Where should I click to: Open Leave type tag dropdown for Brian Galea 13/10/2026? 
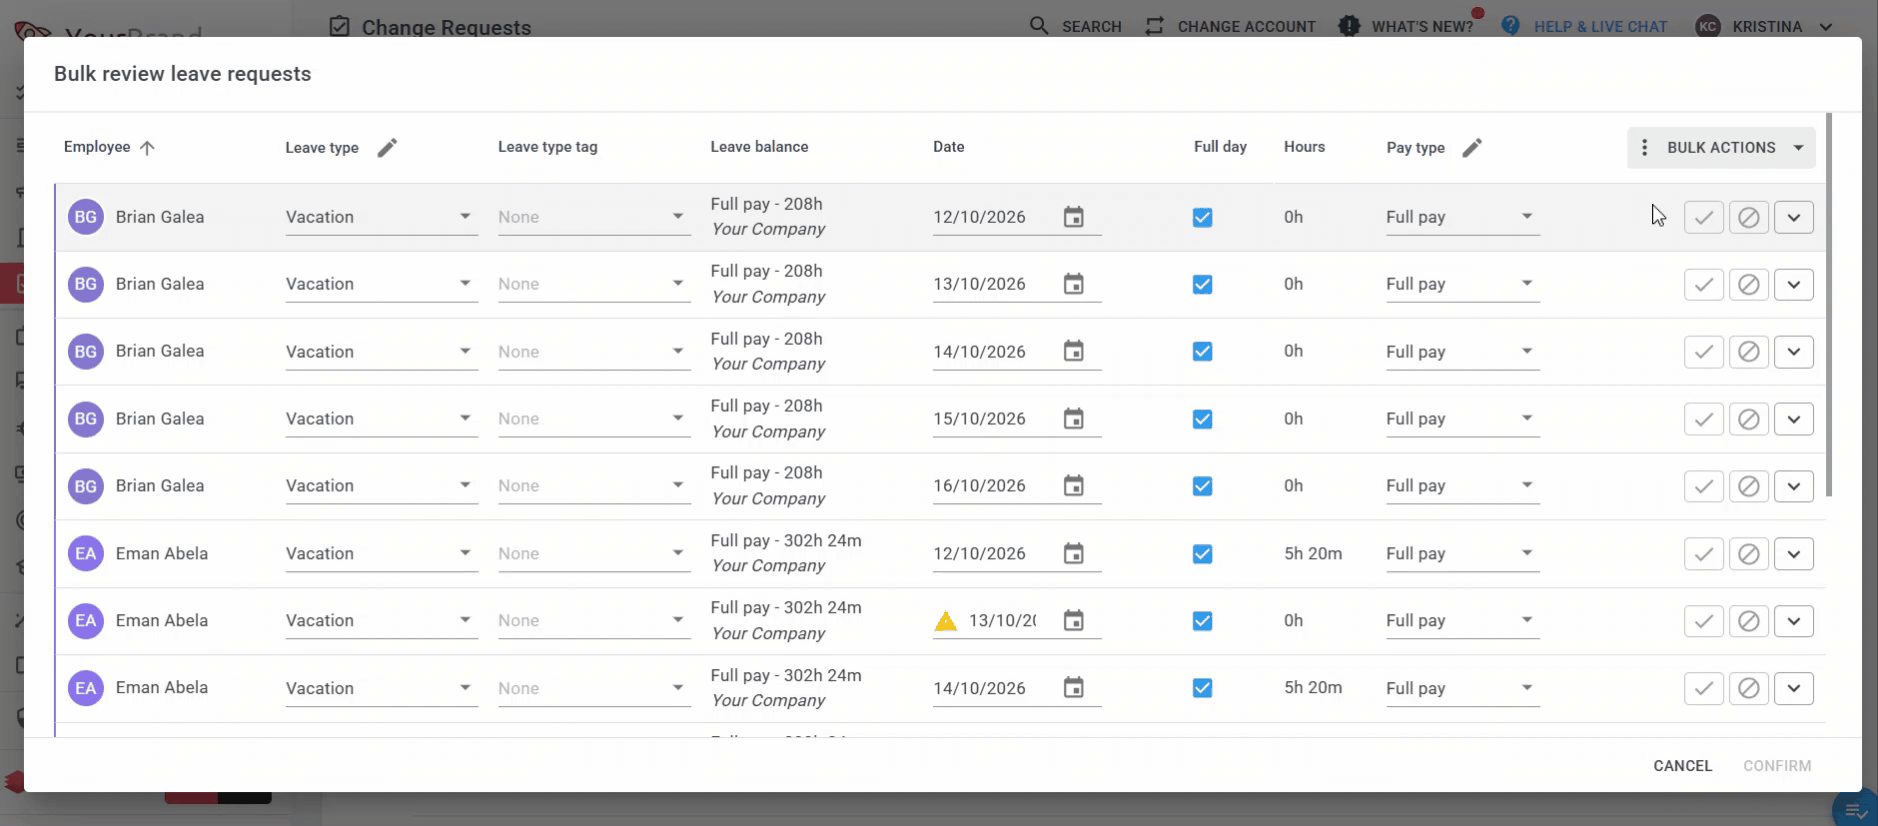(x=594, y=284)
